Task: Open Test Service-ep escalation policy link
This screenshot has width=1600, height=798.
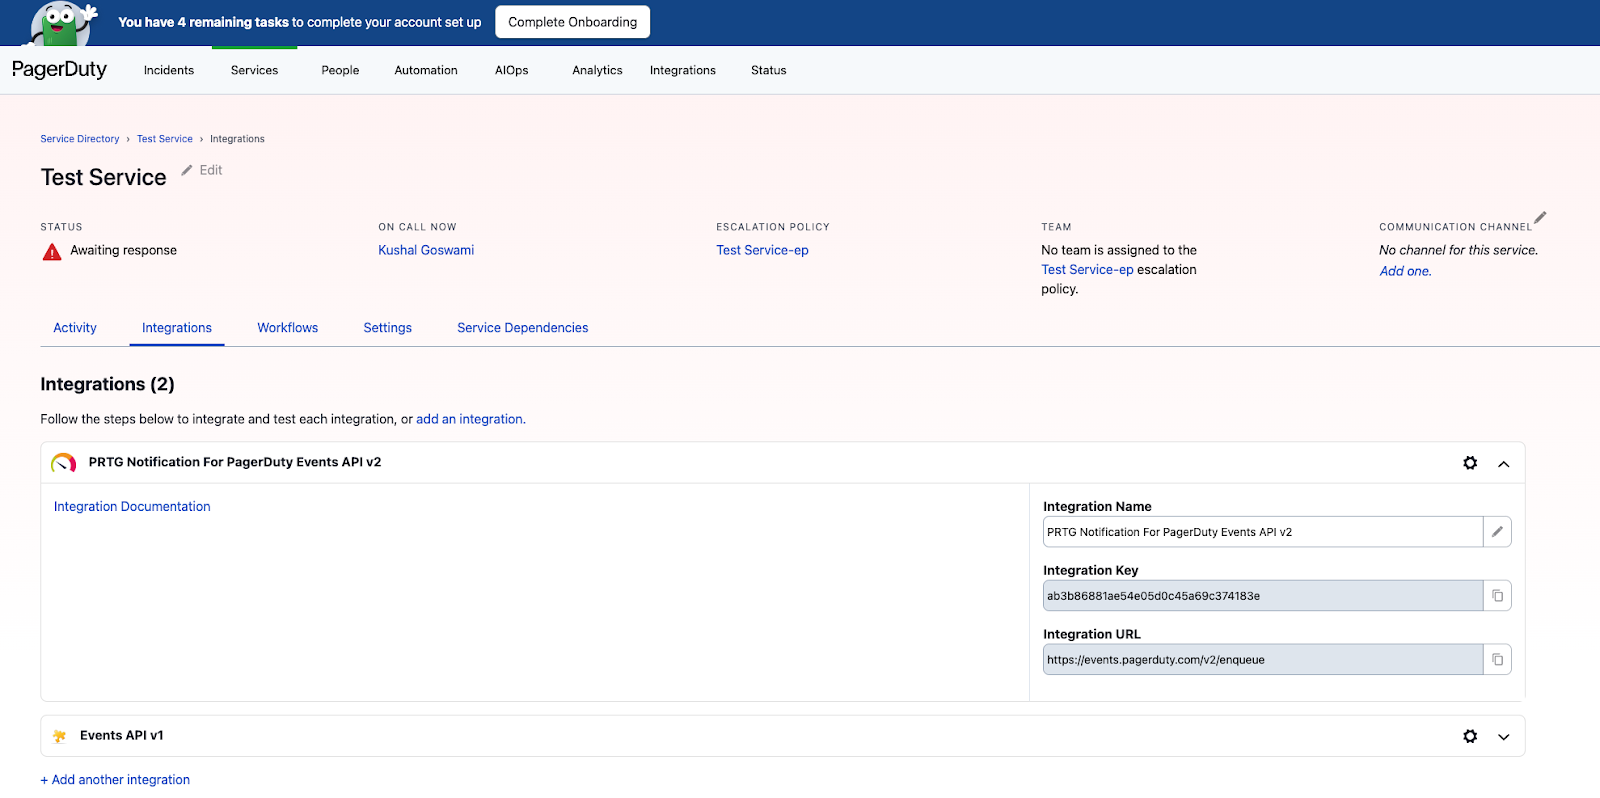Action: pyautogui.click(x=762, y=250)
